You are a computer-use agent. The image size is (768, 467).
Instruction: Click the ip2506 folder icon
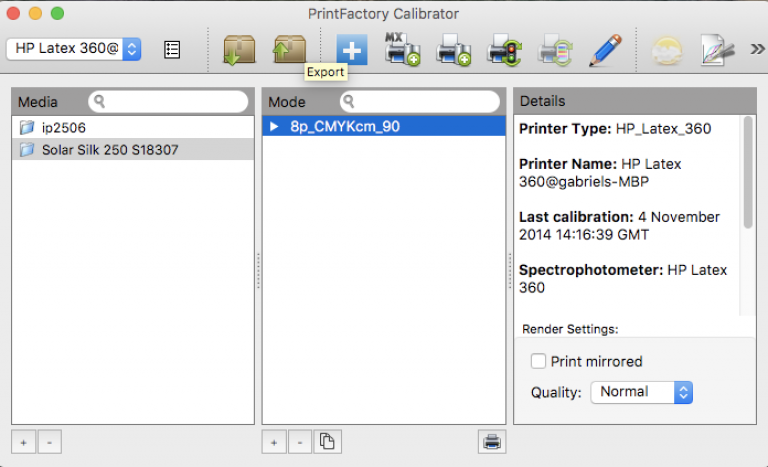(27, 127)
